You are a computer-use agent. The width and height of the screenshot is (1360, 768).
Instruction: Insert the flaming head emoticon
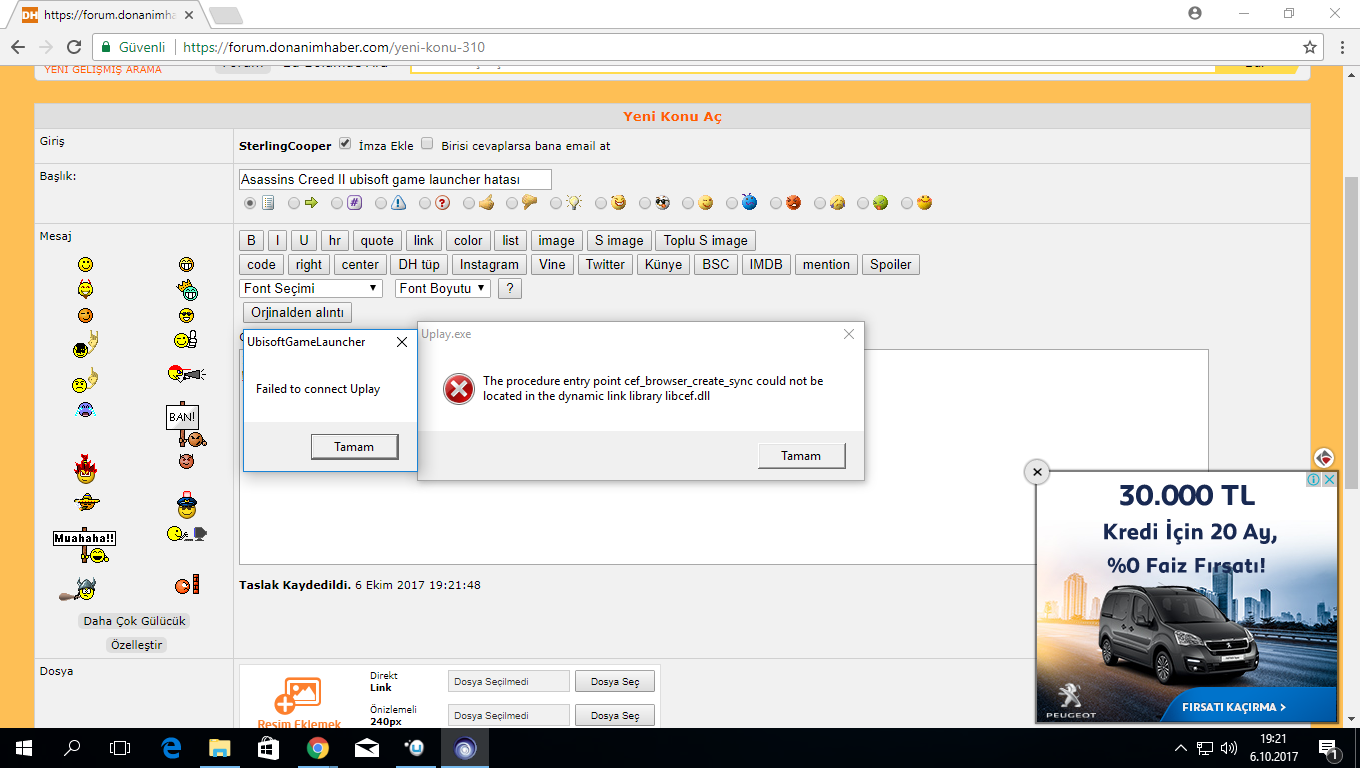click(x=85, y=467)
